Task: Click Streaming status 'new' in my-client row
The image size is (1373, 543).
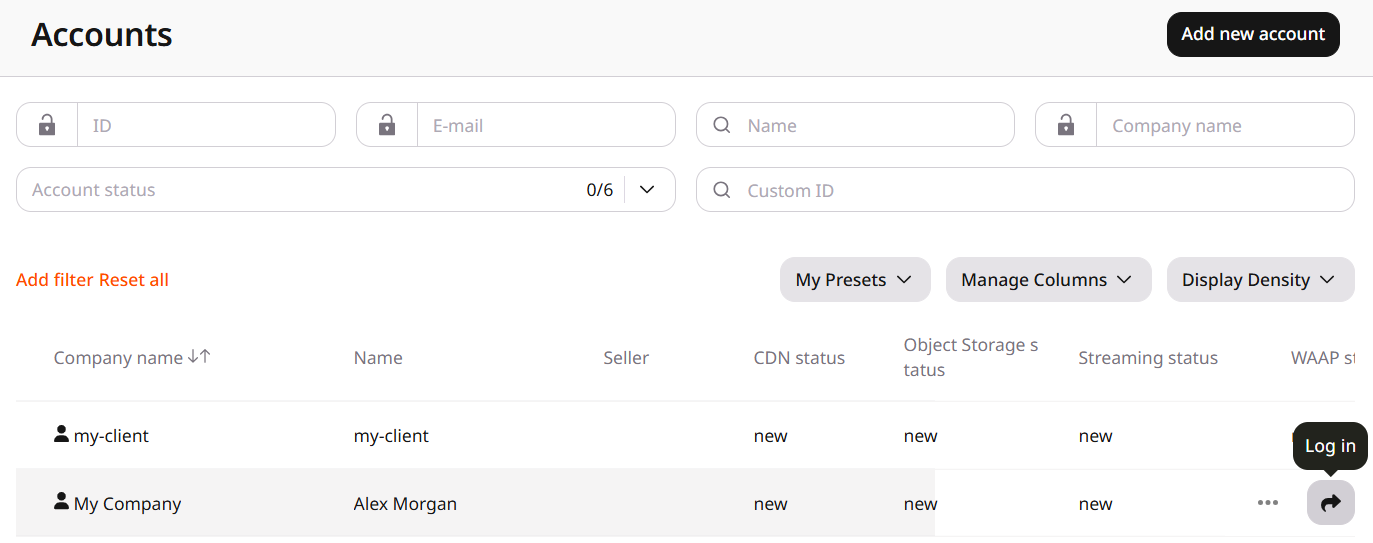Action: tap(1095, 436)
